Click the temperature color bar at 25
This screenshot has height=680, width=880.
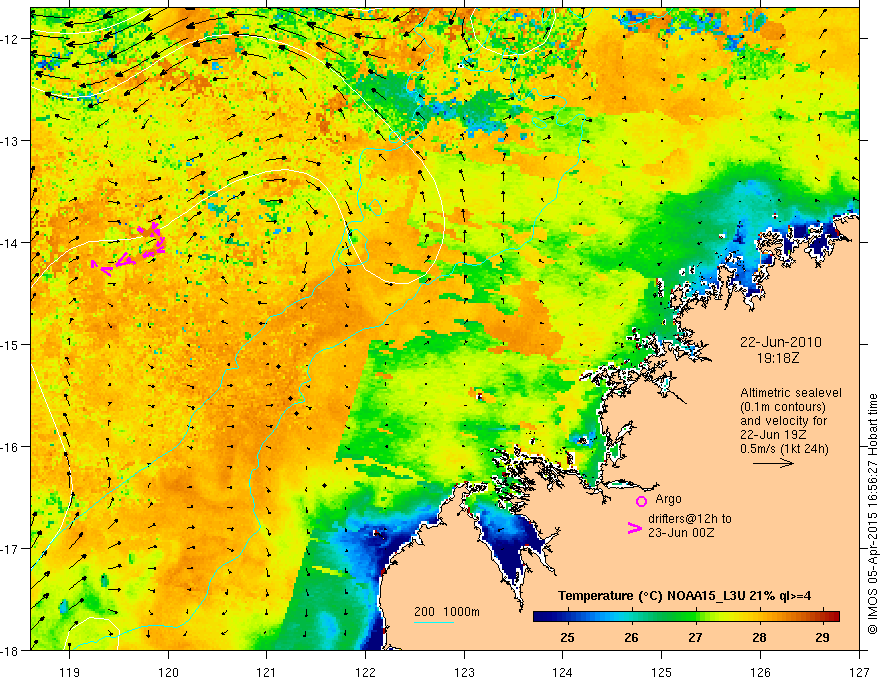567,616
